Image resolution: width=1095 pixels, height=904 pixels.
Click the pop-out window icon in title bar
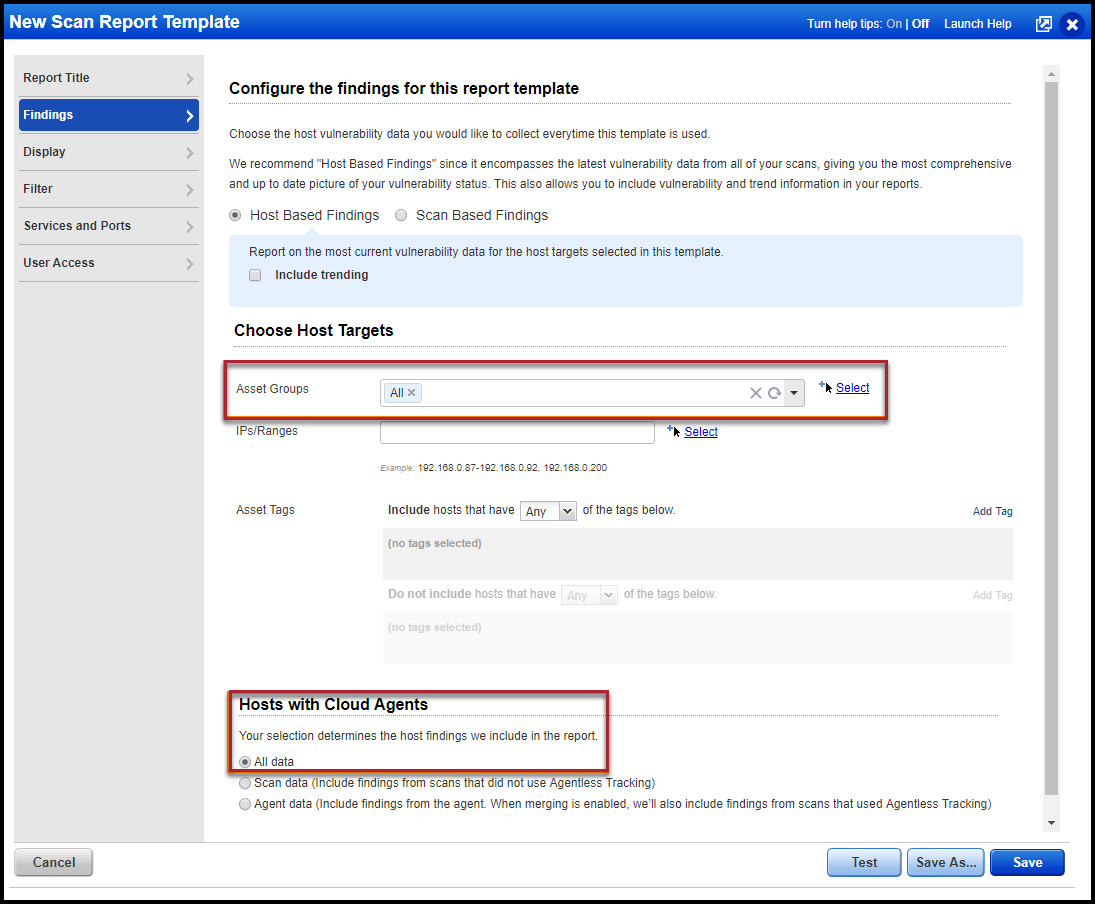[1043, 23]
